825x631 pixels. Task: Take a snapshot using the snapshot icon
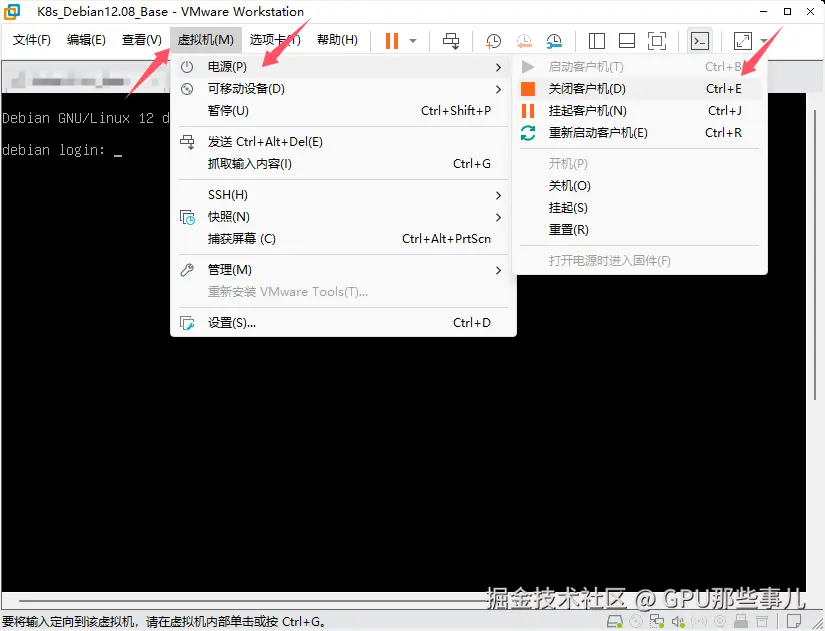click(x=491, y=40)
